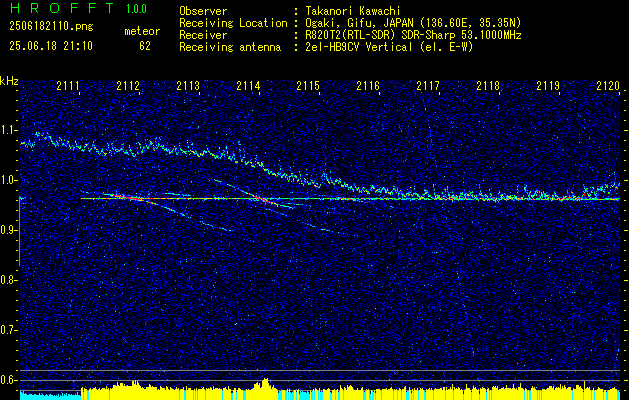This screenshot has width=629, height=400.
Task: Click observer name Takanori Kawachi
Action: coord(353,11)
